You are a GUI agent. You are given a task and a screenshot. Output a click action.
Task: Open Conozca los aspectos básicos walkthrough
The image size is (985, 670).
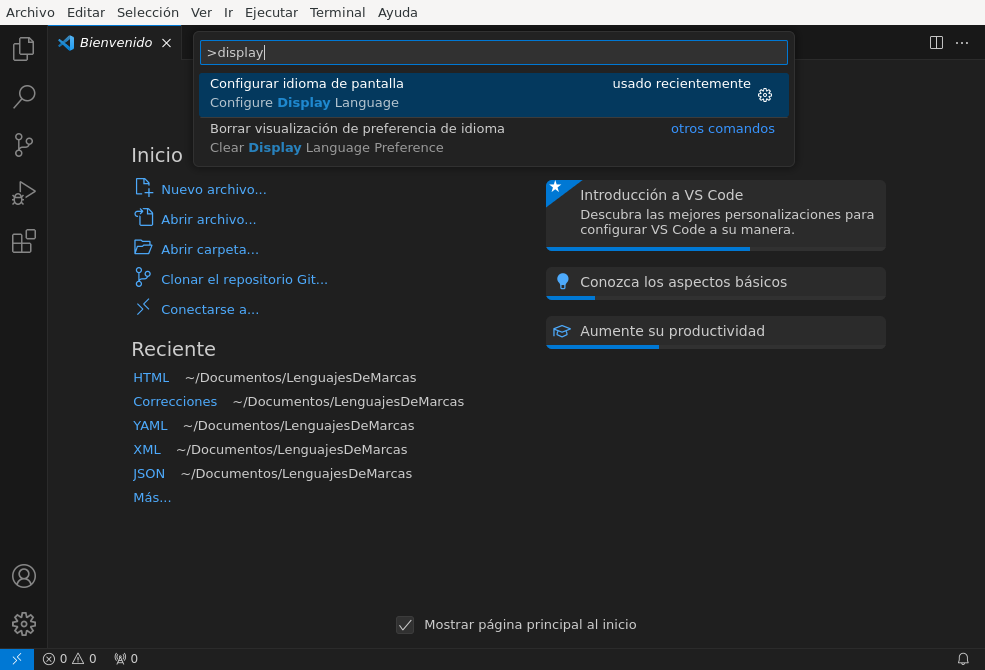[x=716, y=283]
